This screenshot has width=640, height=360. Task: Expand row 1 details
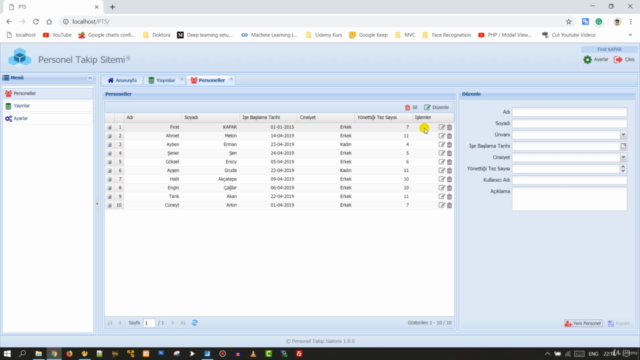[109, 127]
